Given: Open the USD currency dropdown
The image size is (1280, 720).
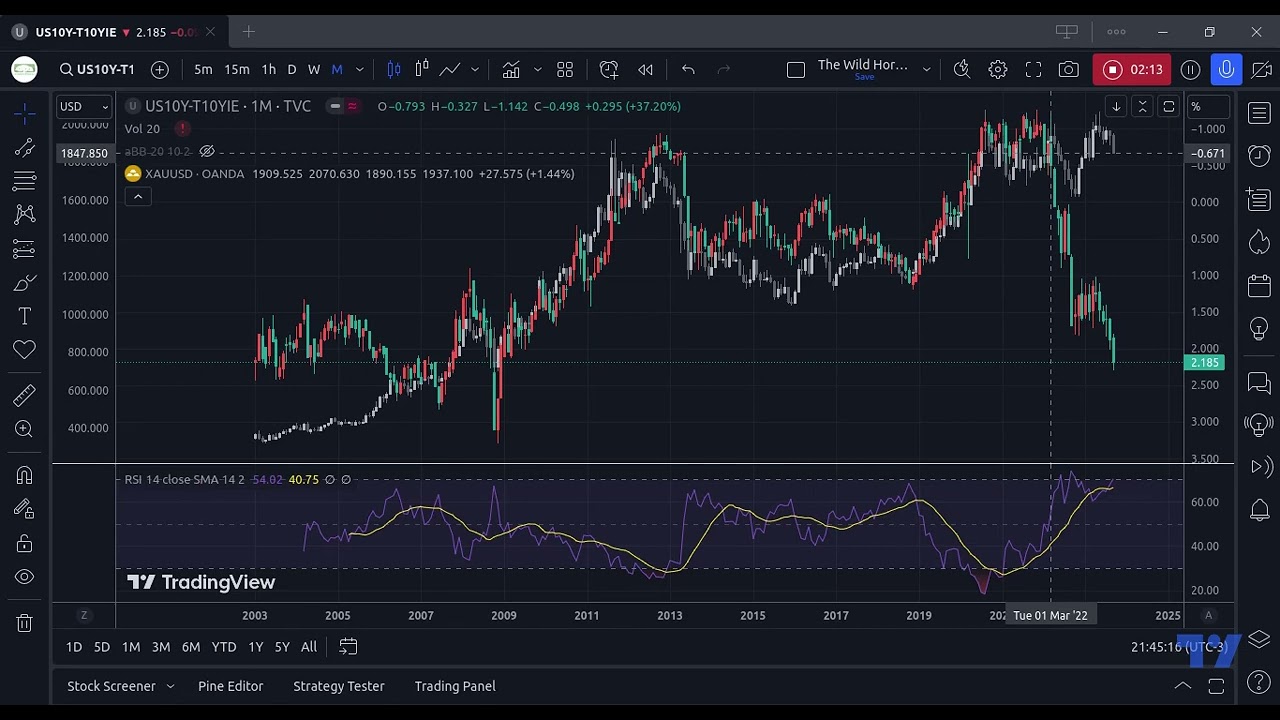Looking at the screenshot, I should point(84,106).
